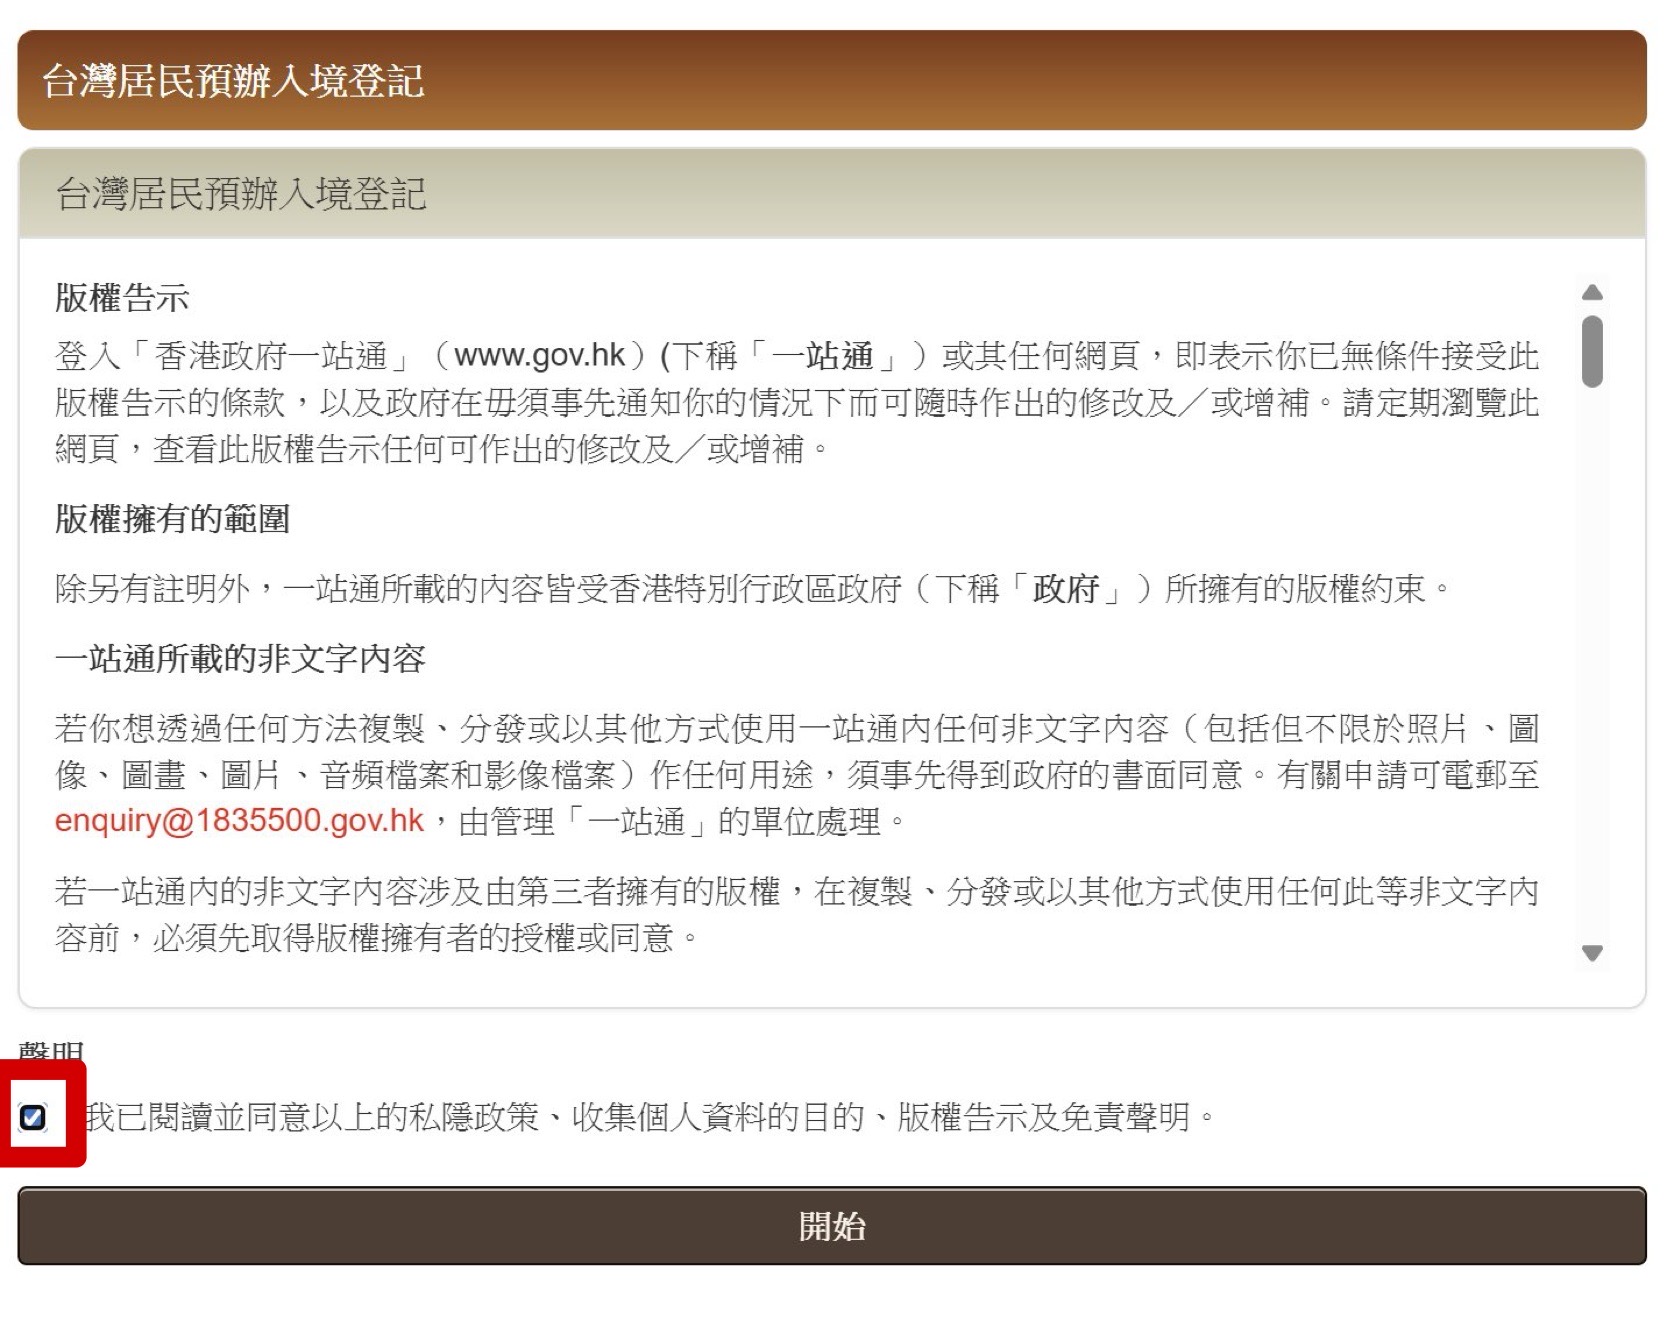1667x1327 pixels.
Task: Click the scrollbar up arrow
Action: (x=1591, y=291)
